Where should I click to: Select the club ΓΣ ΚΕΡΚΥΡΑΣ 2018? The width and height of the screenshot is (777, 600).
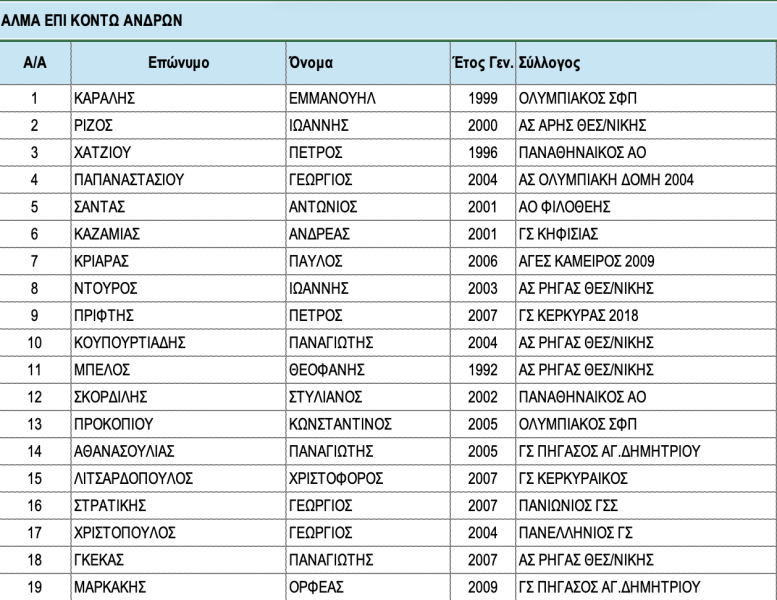578,316
